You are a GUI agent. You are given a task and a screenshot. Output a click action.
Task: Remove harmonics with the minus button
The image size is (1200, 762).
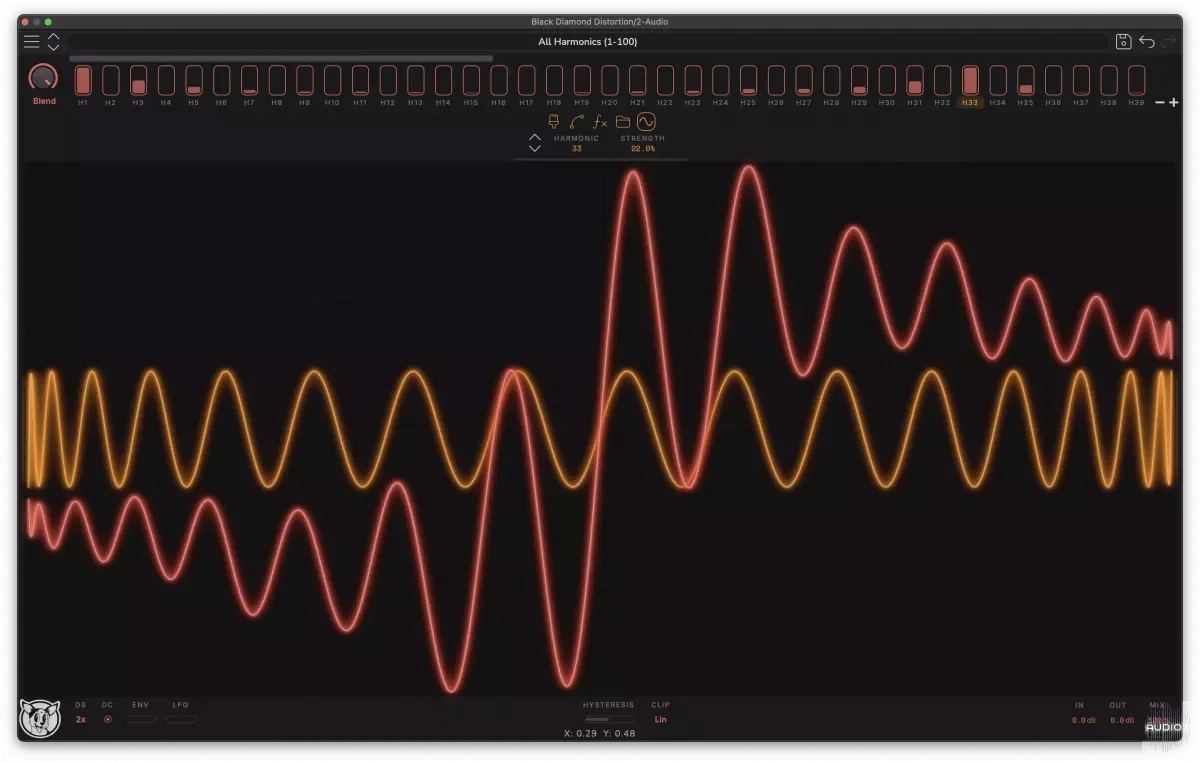coord(1160,102)
